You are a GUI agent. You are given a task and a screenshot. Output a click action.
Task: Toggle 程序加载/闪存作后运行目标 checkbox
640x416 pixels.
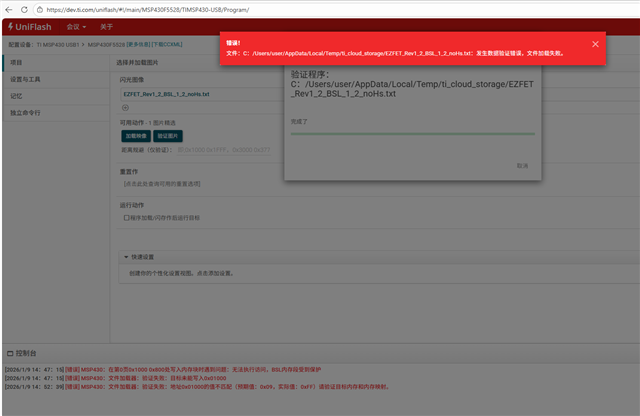[127, 218]
